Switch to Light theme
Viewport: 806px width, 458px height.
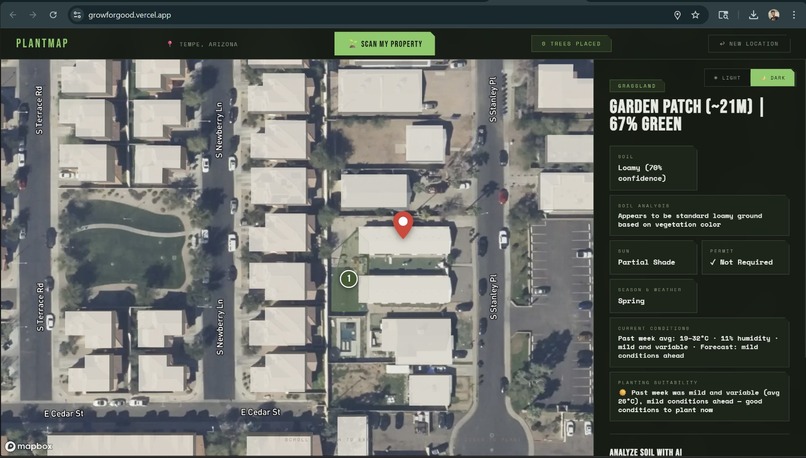(x=727, y=78)
